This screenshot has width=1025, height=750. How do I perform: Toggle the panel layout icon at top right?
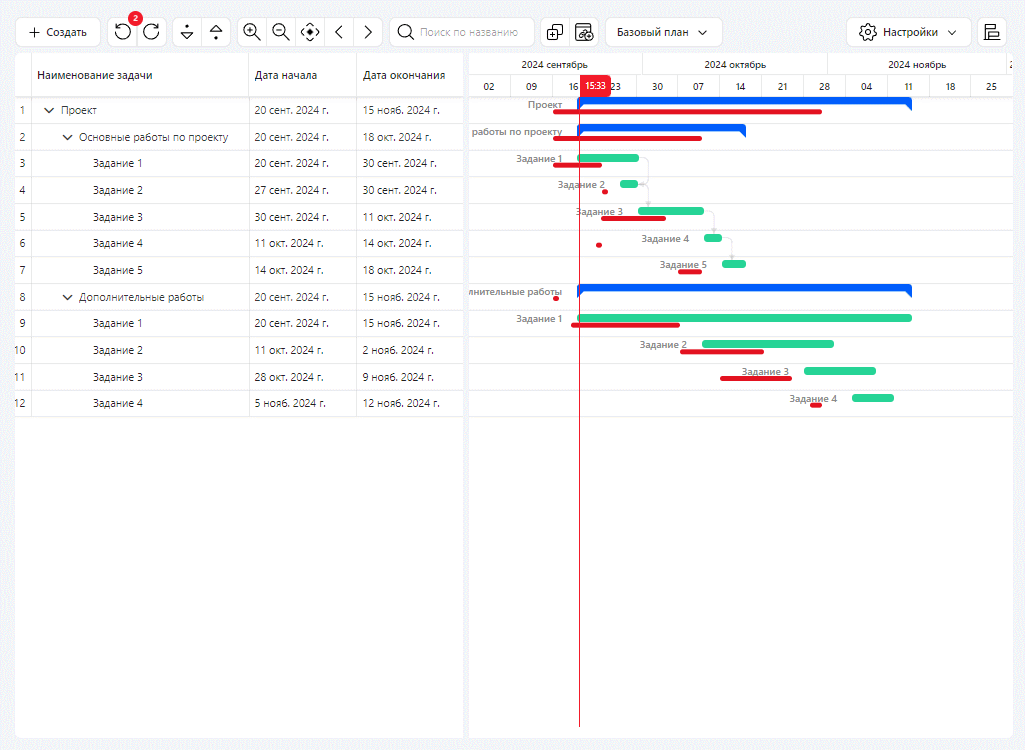point(992,32)
